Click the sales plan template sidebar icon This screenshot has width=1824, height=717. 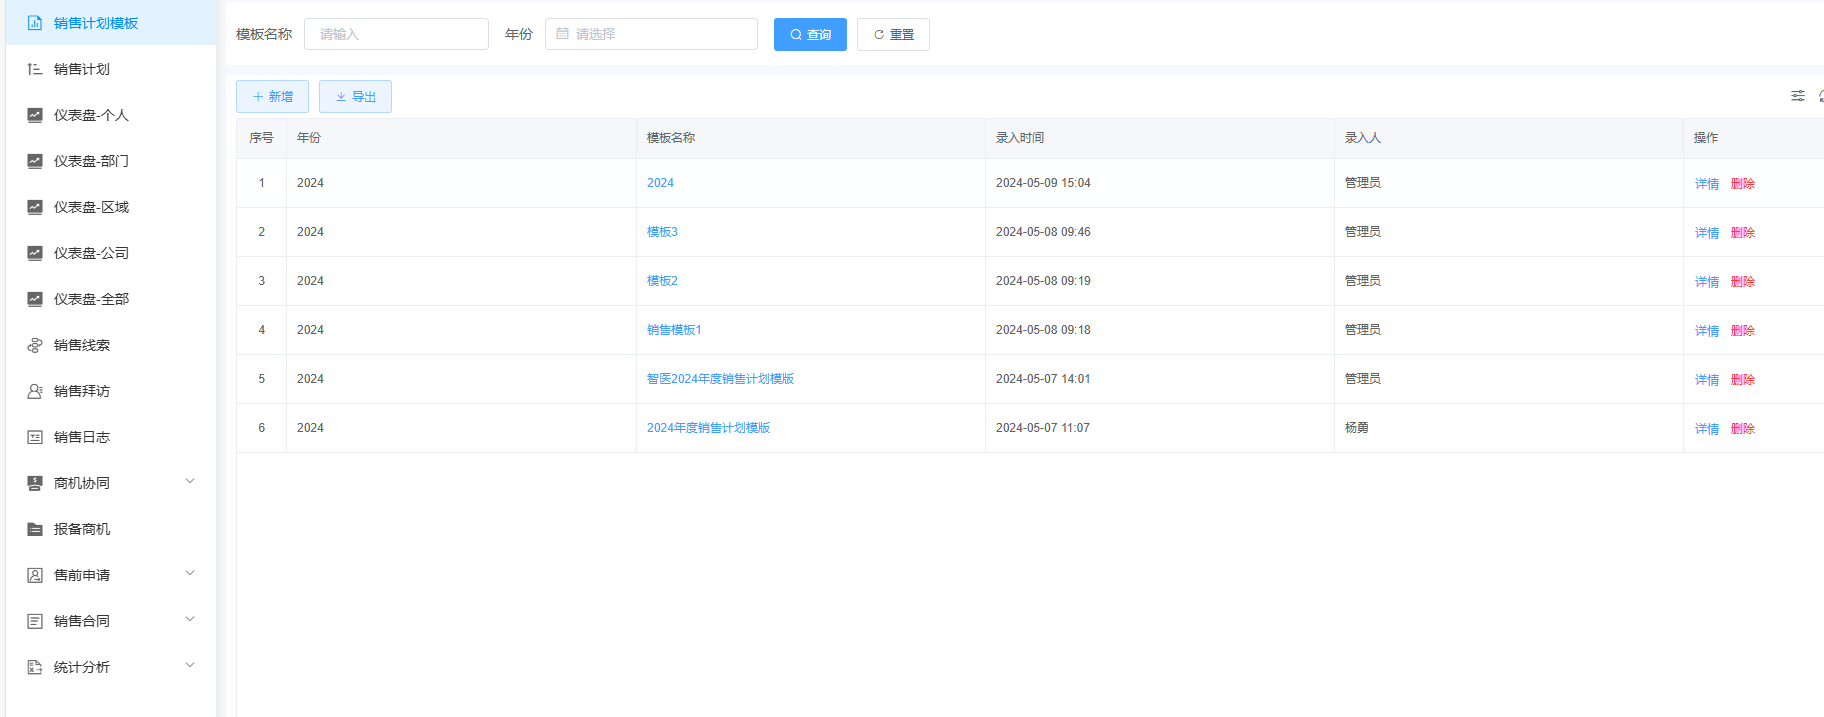coord(35,23)
